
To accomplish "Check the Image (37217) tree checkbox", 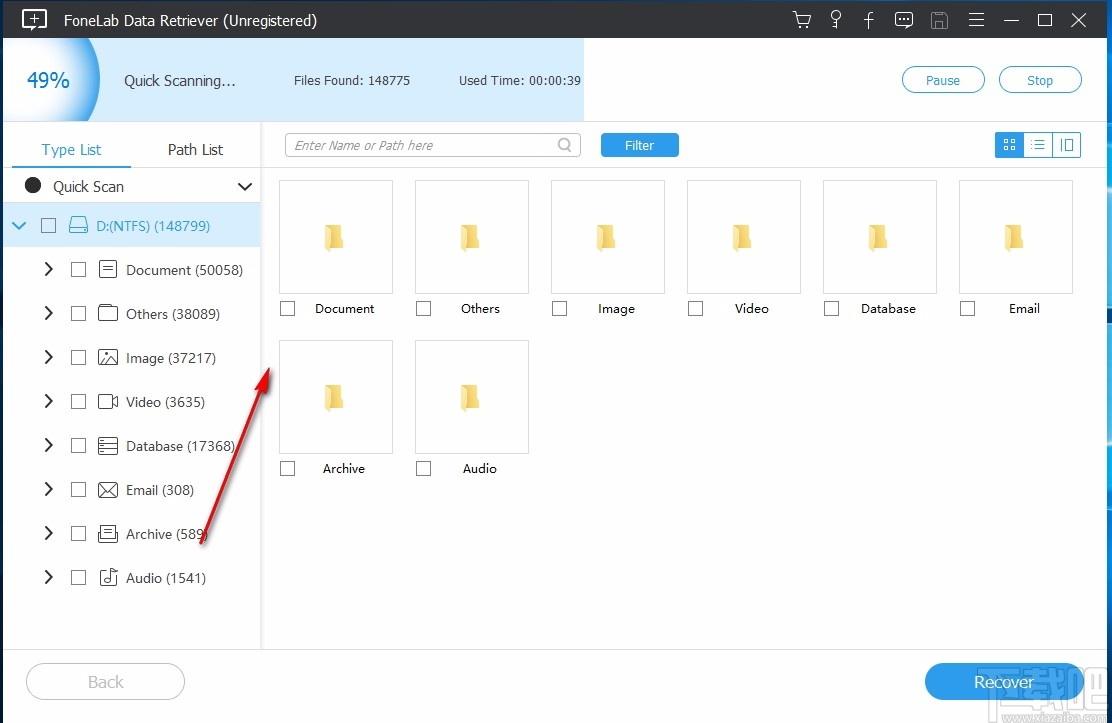I will (78, 358).
